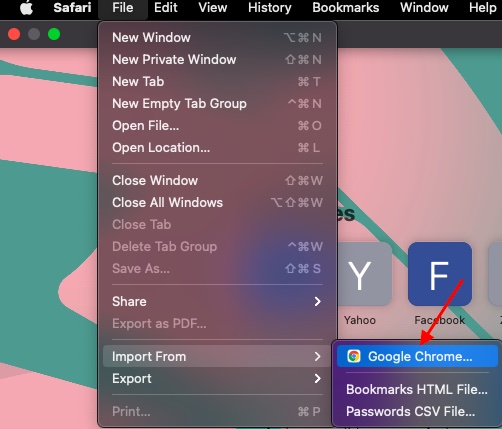Choose New Window from File menu
Screen dimensions: 502x429
217,38
